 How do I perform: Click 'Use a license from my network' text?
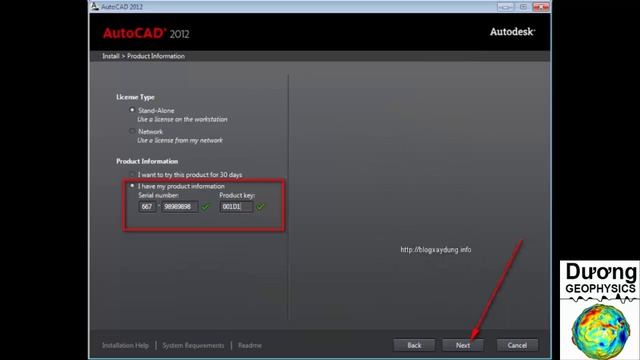[x=180, y=140]
